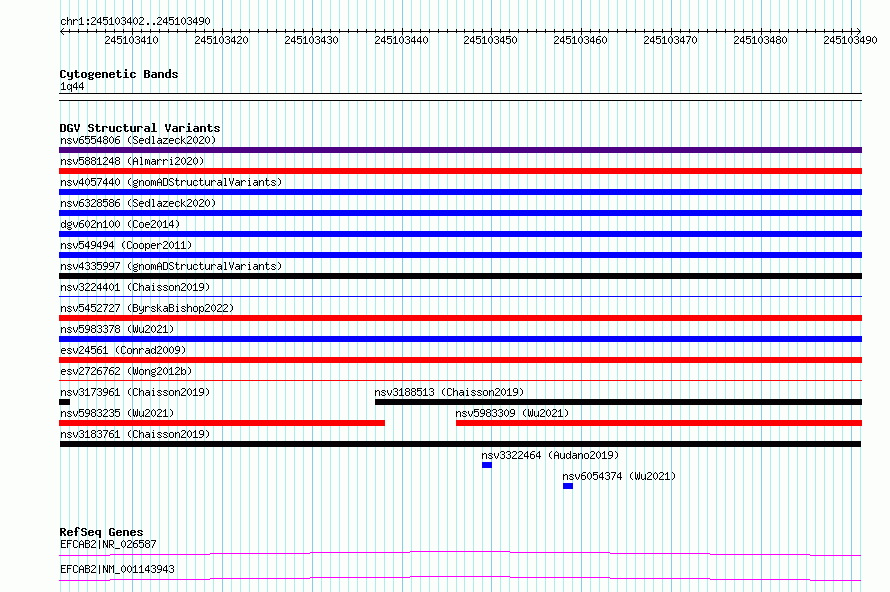Select the thin blue nsv3224401 variant line
The width and height of the screenshot is (890, 592).
click(460, 296)
